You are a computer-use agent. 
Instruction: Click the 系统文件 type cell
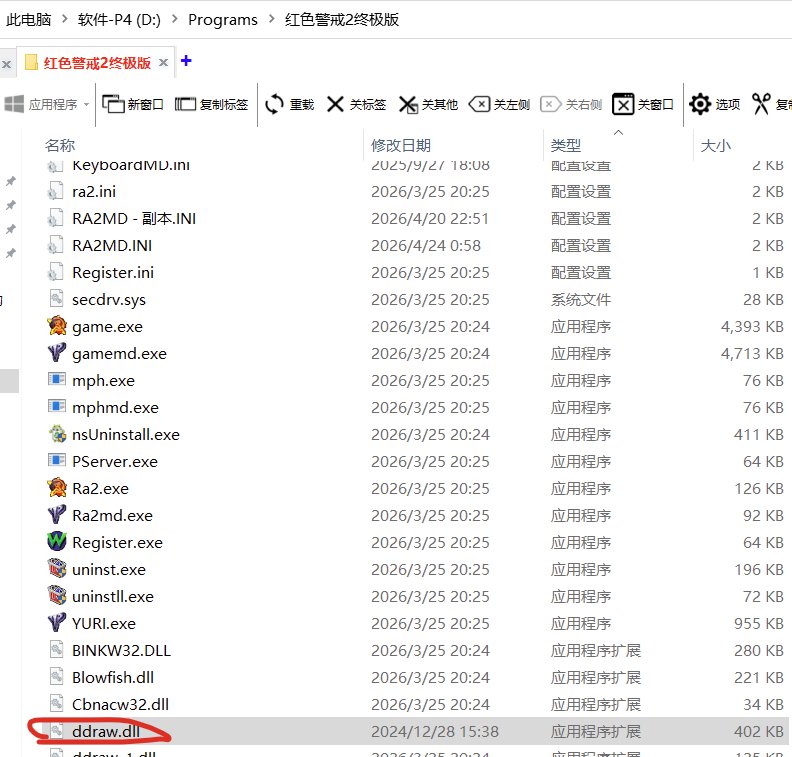point(581,299)
